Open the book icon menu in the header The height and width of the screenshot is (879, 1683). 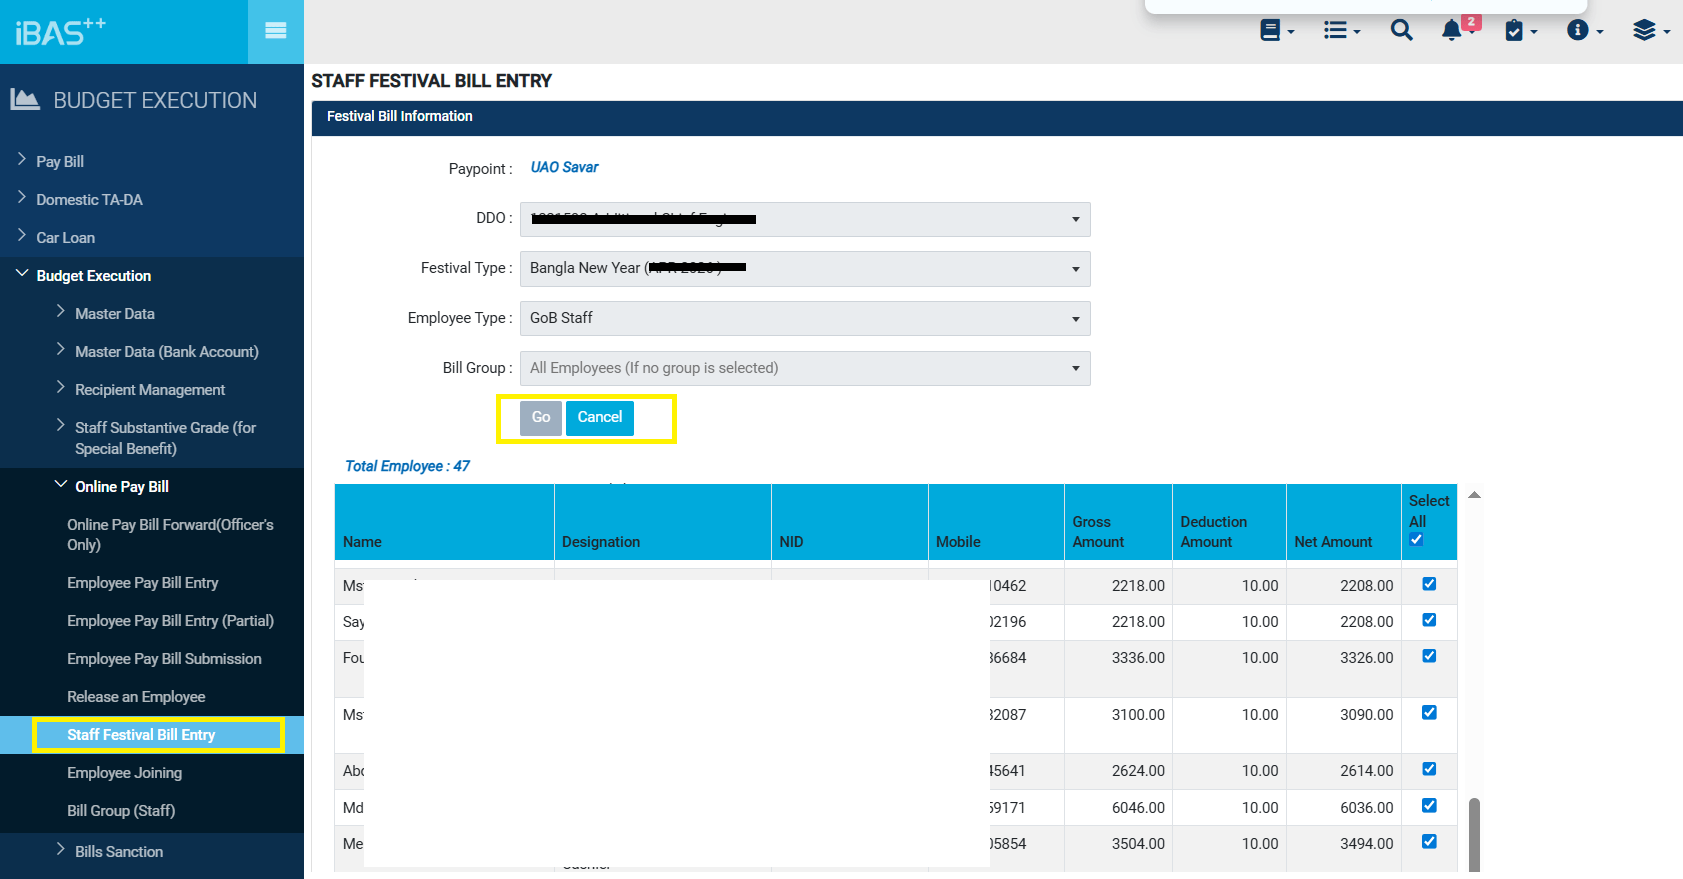pyautogui.click(x=1275, y=30)
